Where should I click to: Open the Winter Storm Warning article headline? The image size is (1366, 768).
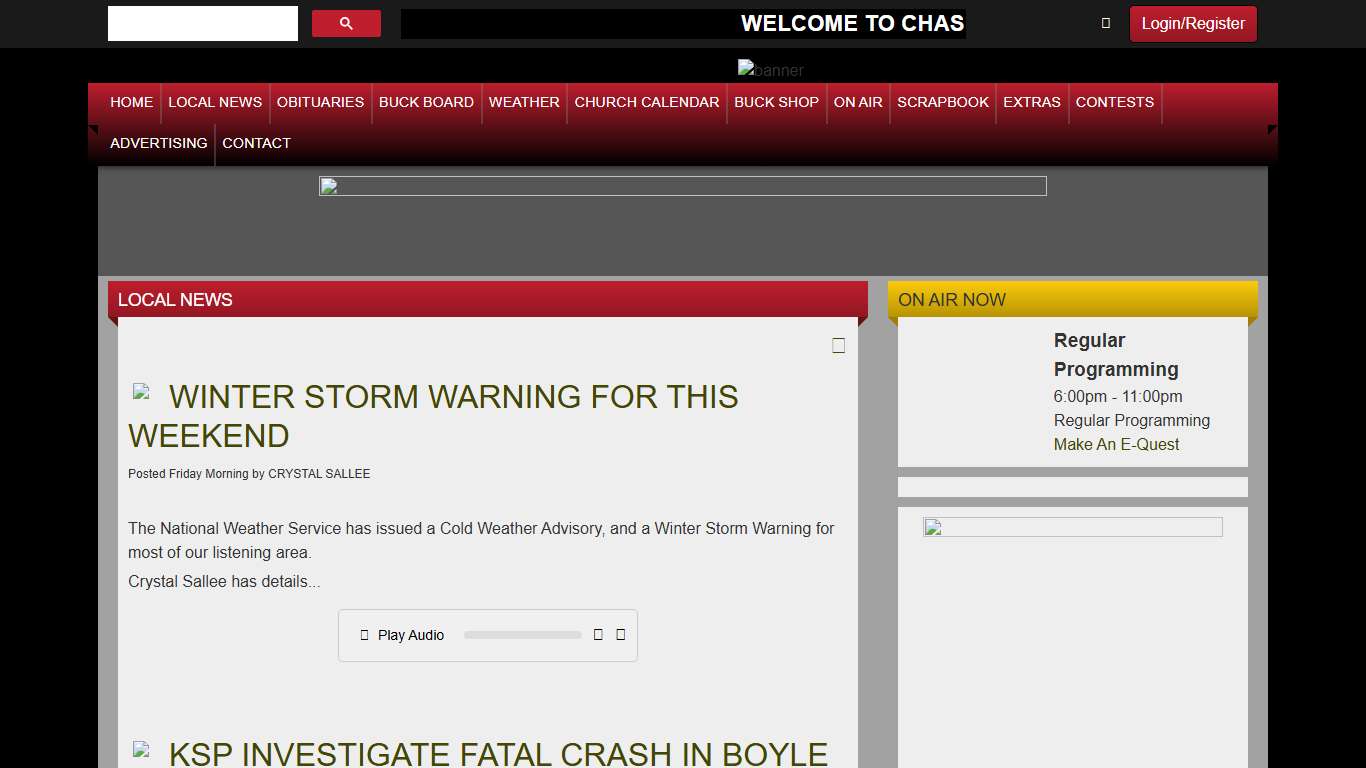pos(453,397)
